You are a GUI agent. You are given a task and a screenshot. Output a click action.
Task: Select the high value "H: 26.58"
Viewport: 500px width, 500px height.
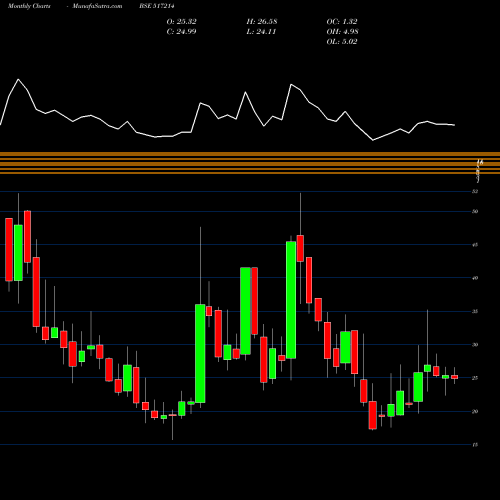point(262,22)
